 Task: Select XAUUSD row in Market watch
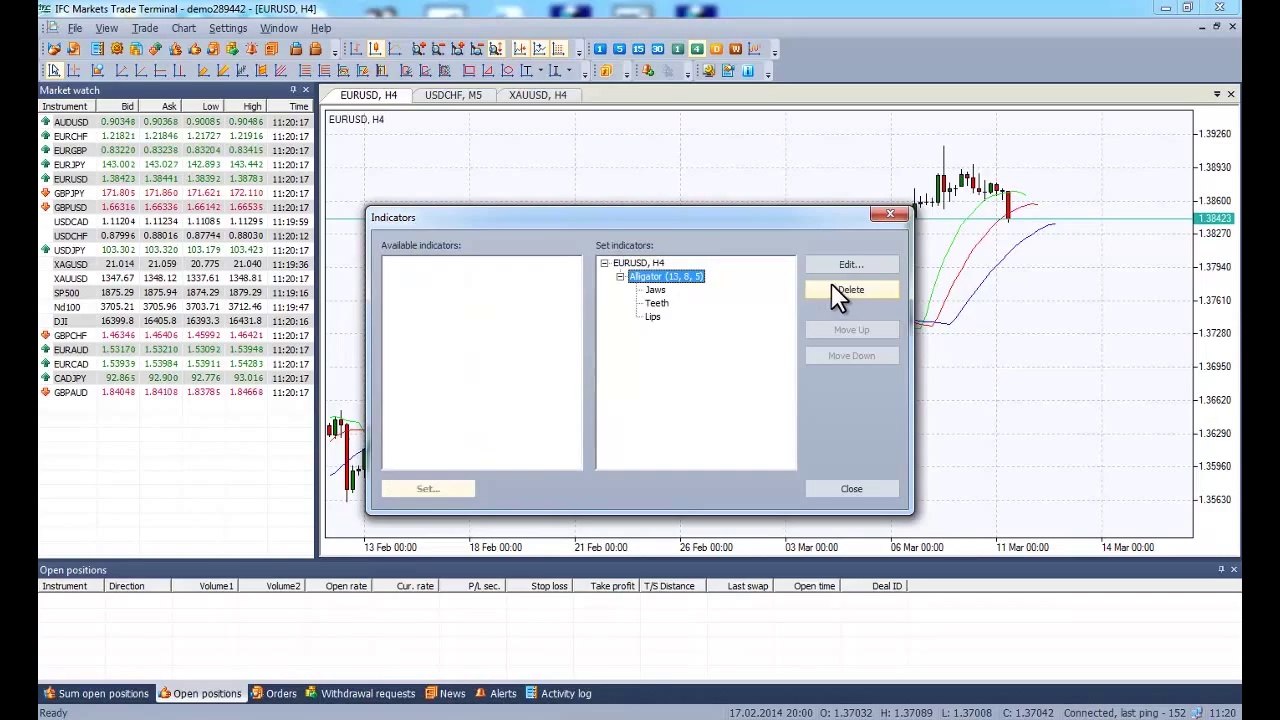point(175,278)
